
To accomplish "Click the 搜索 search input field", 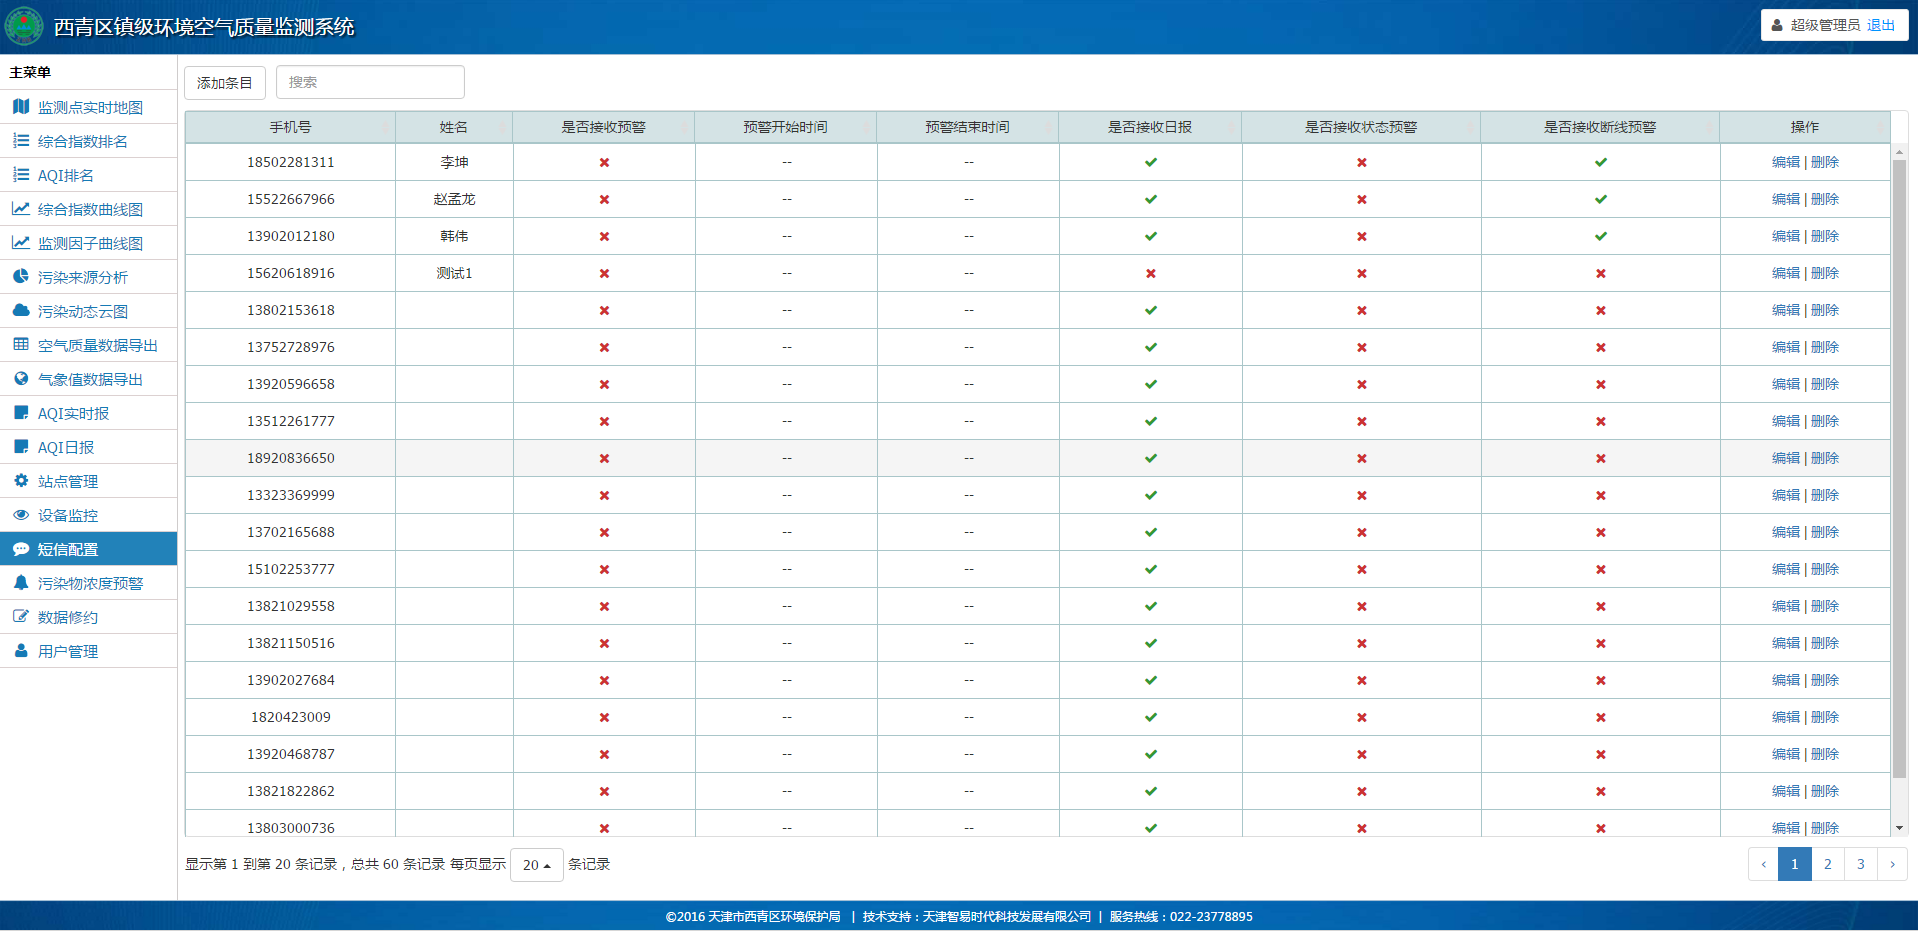I will (x=370, y=82).
